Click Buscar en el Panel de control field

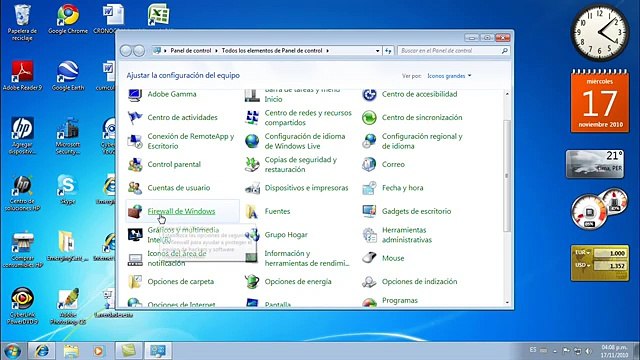(453, 51)
